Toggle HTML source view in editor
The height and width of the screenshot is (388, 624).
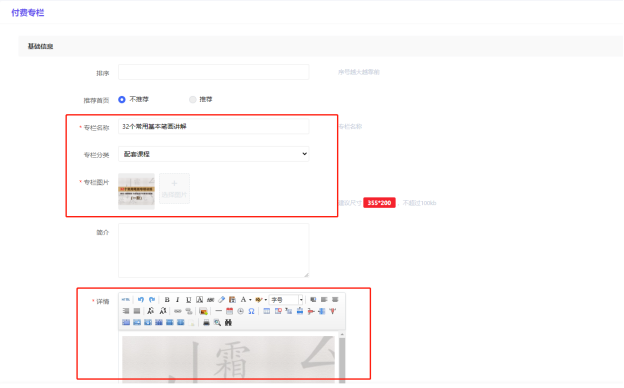[126, 300]
